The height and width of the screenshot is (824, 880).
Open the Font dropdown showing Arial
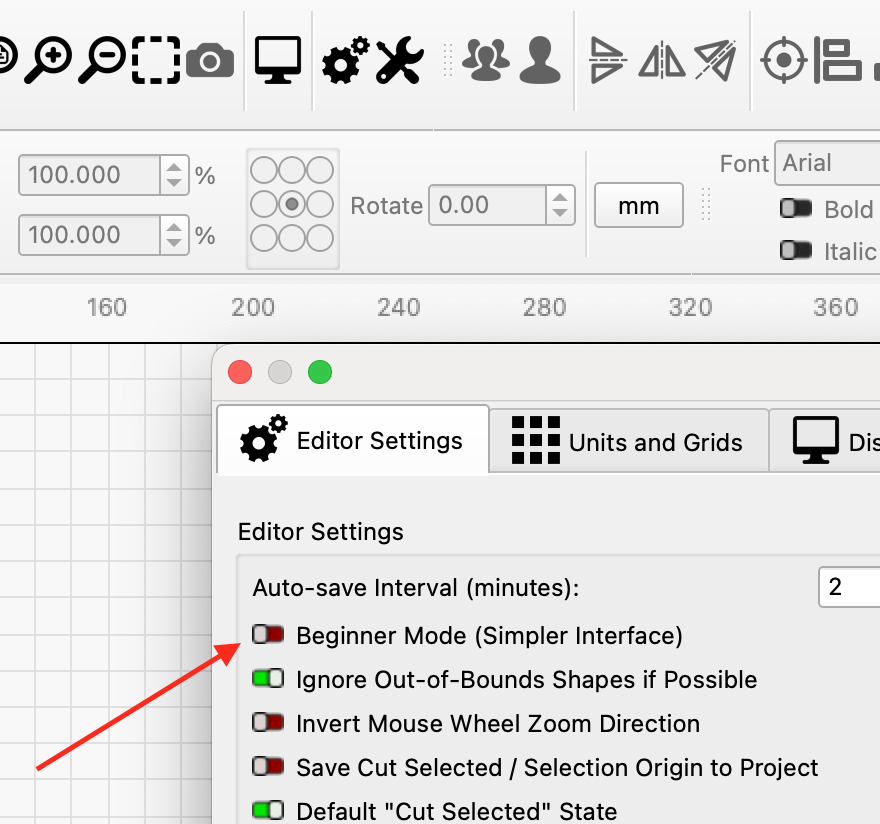[x=827, y=163]
